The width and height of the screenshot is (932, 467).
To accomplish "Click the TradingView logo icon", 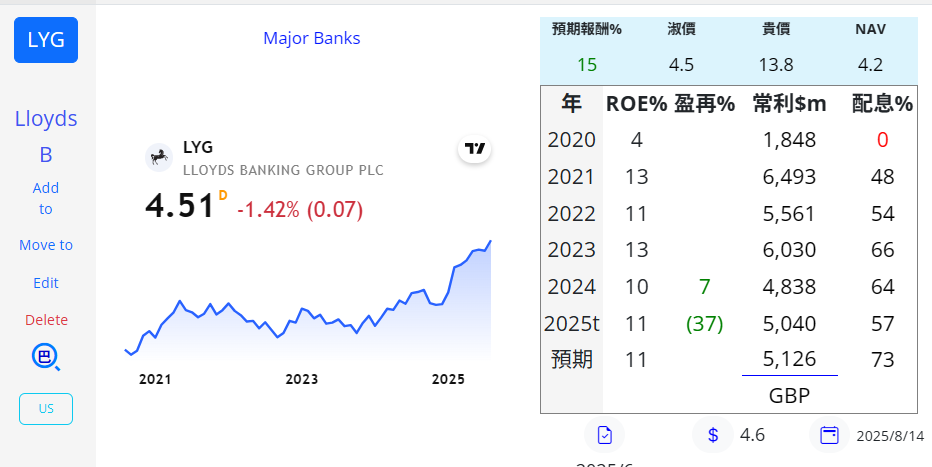I will point(474,149).
